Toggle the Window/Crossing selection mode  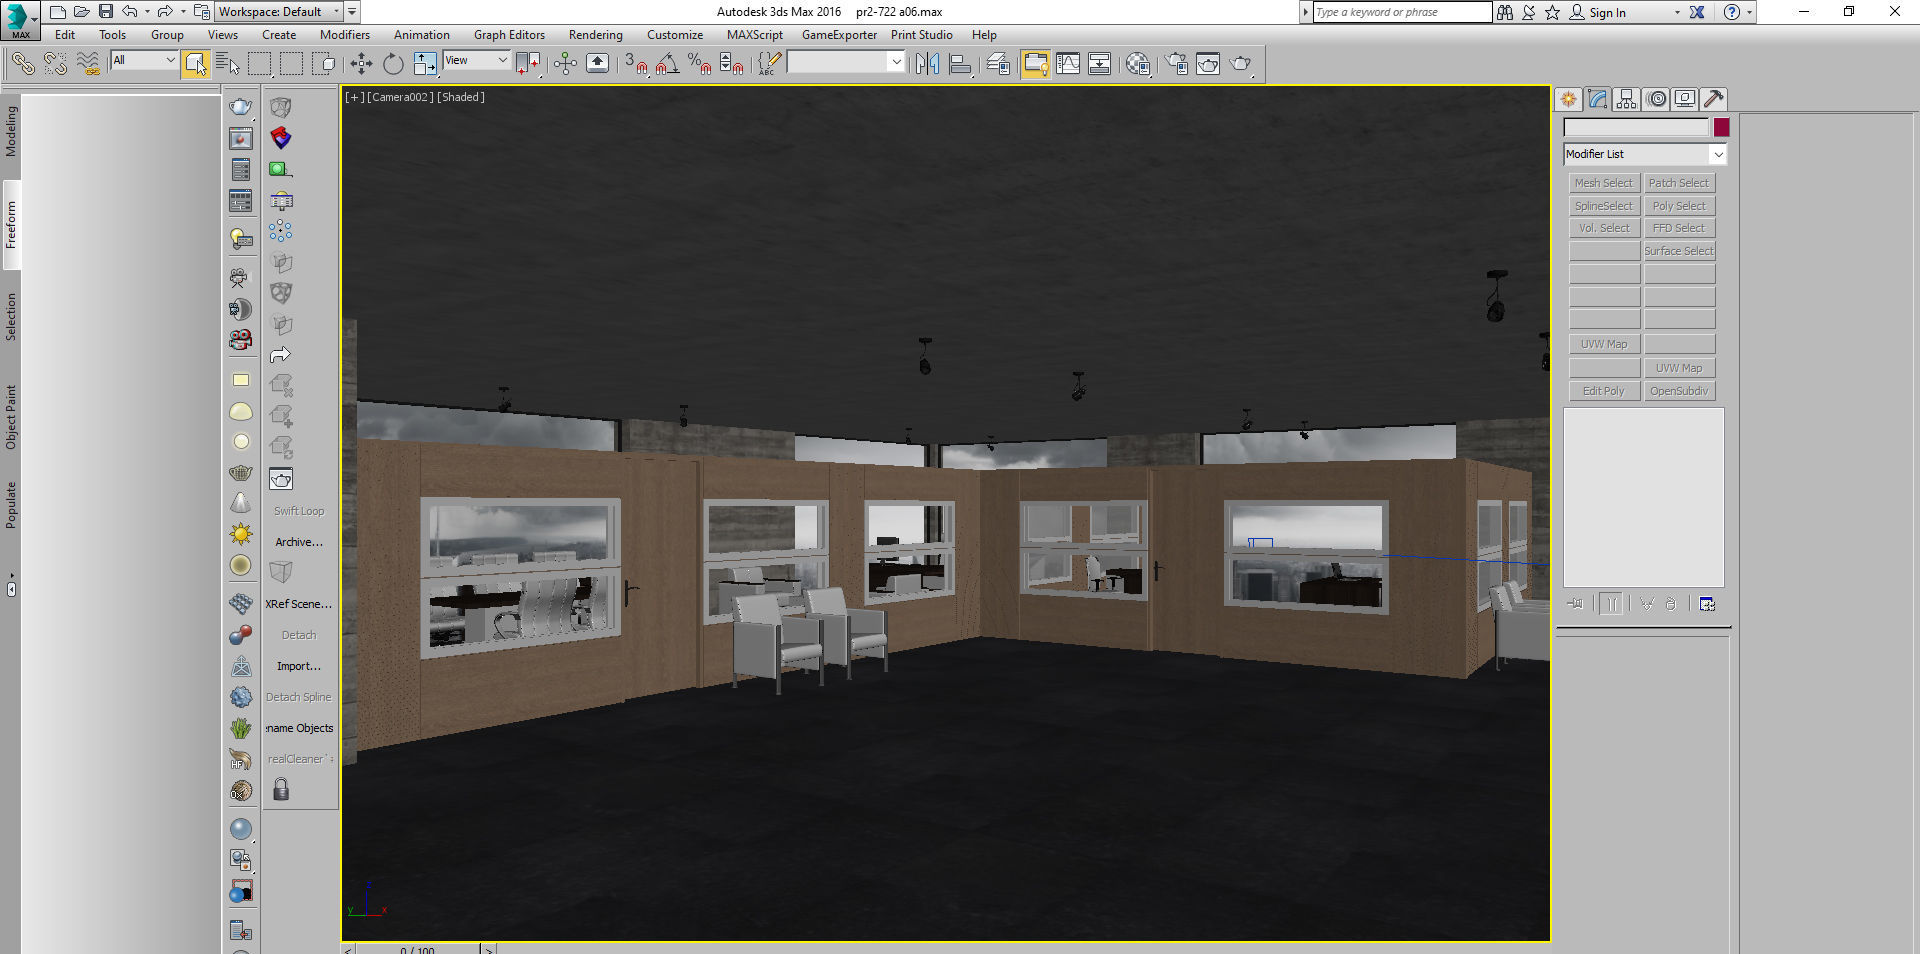click(324, 64)
